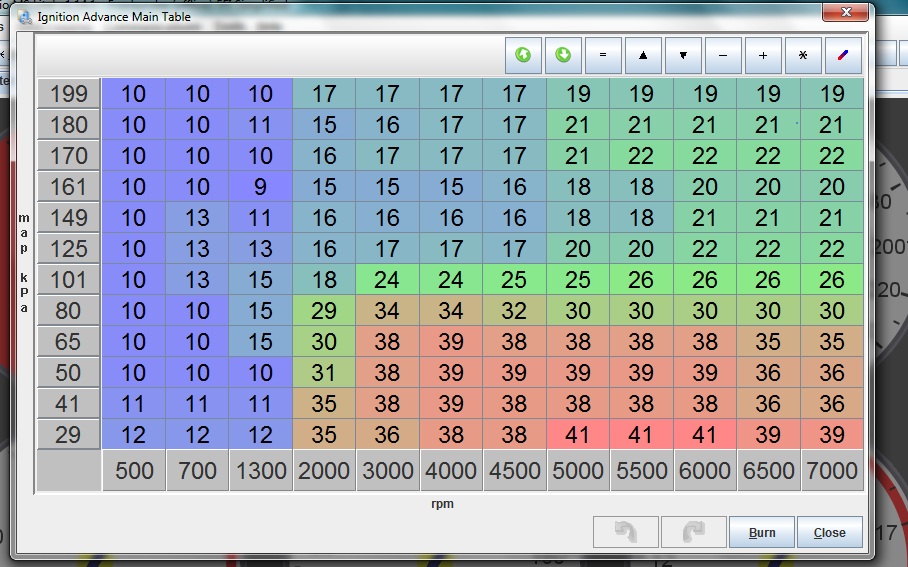Select cell 12 at 29 kPa, 500 rpm

(x=134, y=434)
